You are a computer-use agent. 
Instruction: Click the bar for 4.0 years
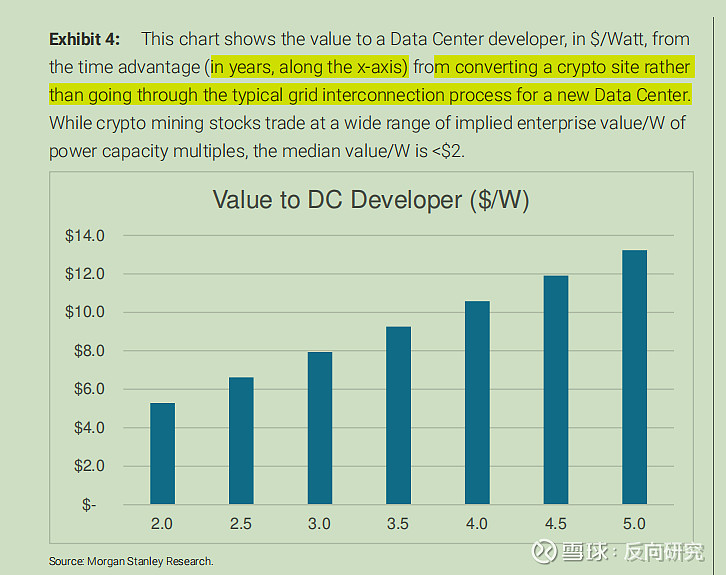click(x=477, y=402)
